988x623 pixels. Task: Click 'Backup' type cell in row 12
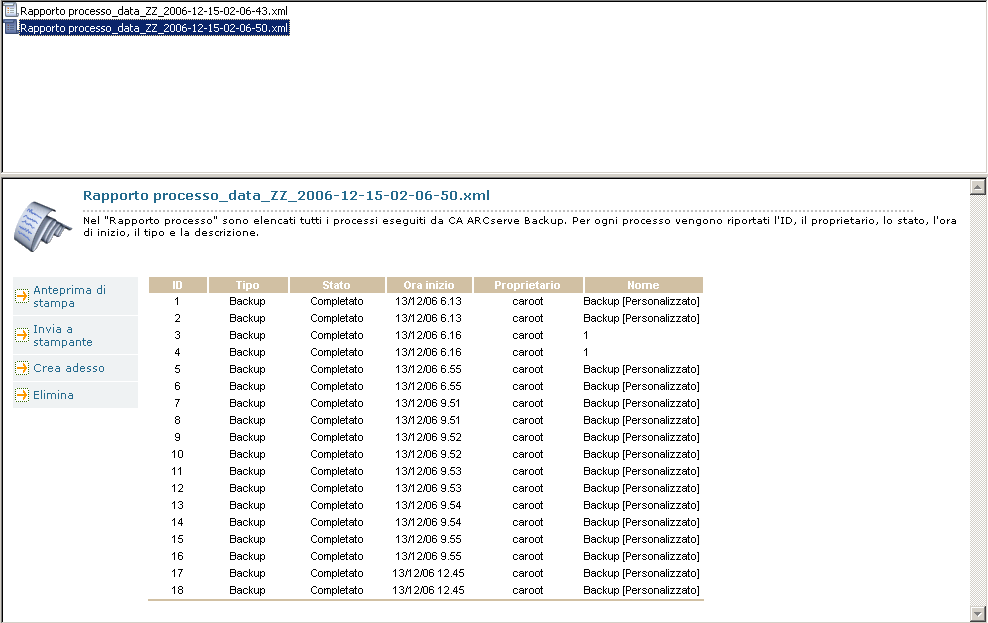click(248, 489)
